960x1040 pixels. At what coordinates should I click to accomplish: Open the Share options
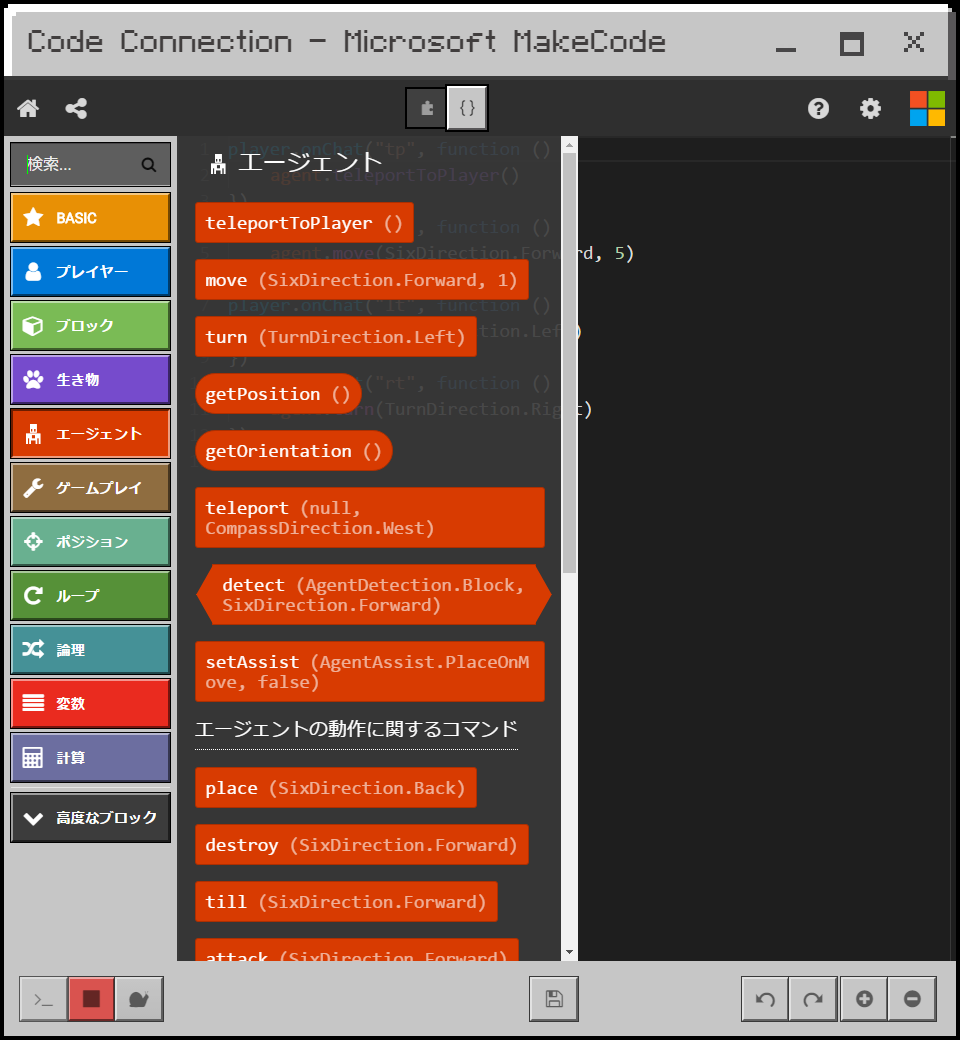tap(76, 108)
